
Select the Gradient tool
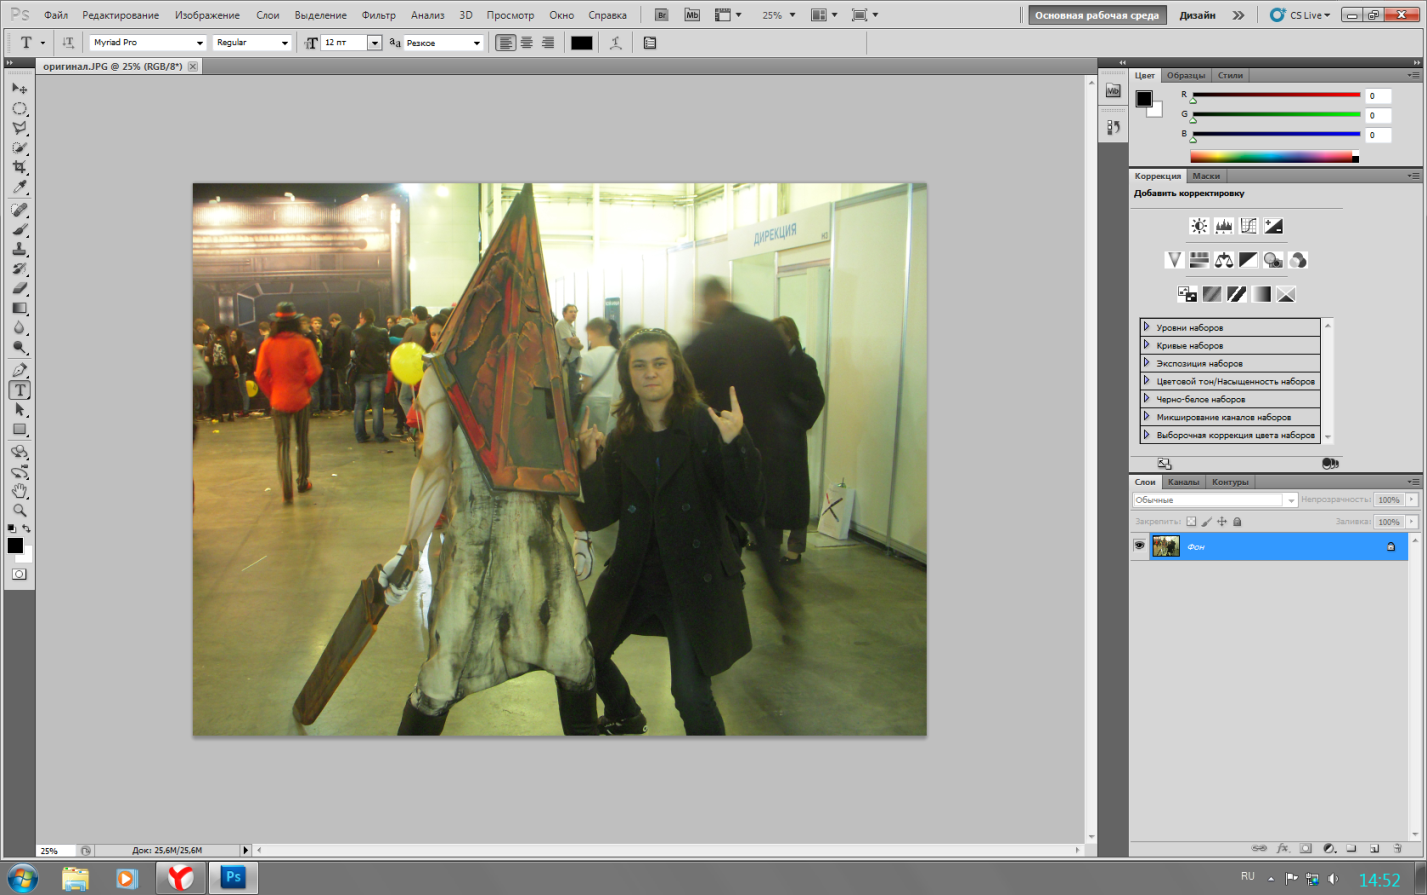(x=19, y=308)
